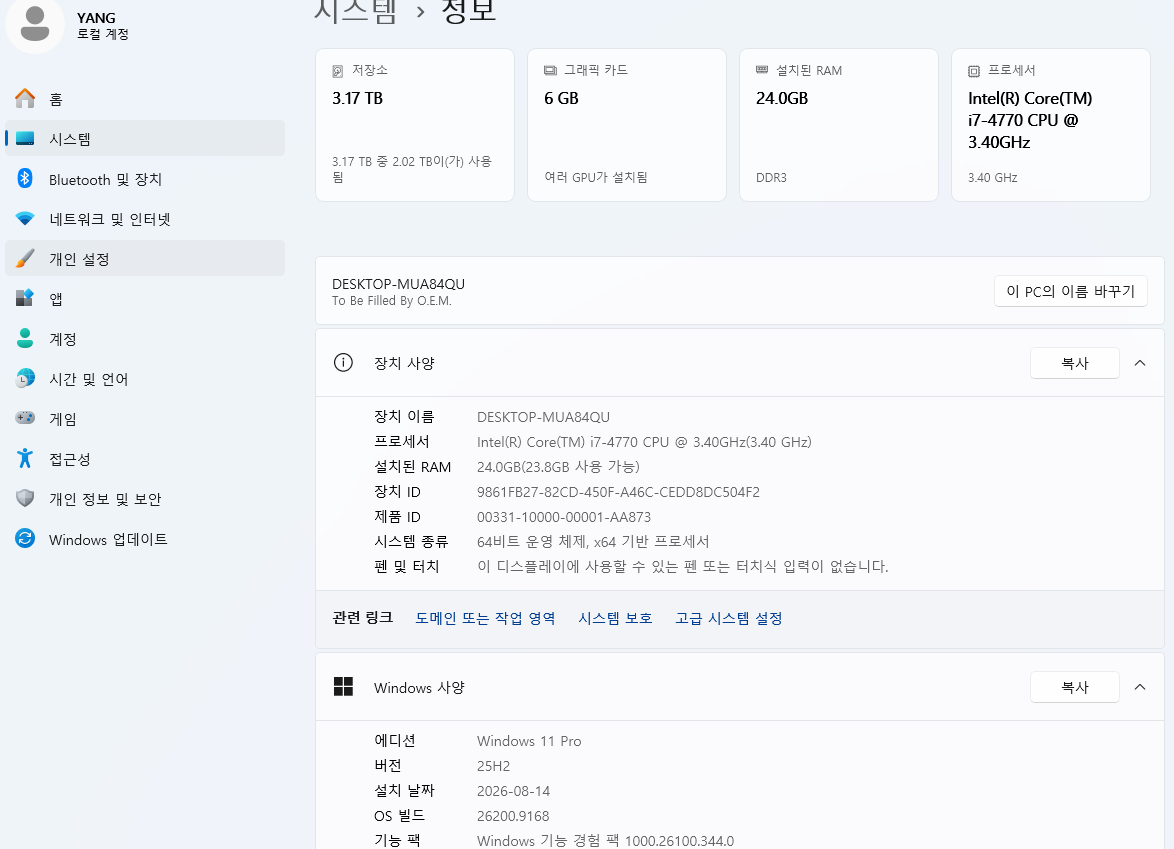Viewport: 1174px width, 849px height.
Task: Click the 개인 정보 및 보안 shield icon
Action: pos(25,498)
